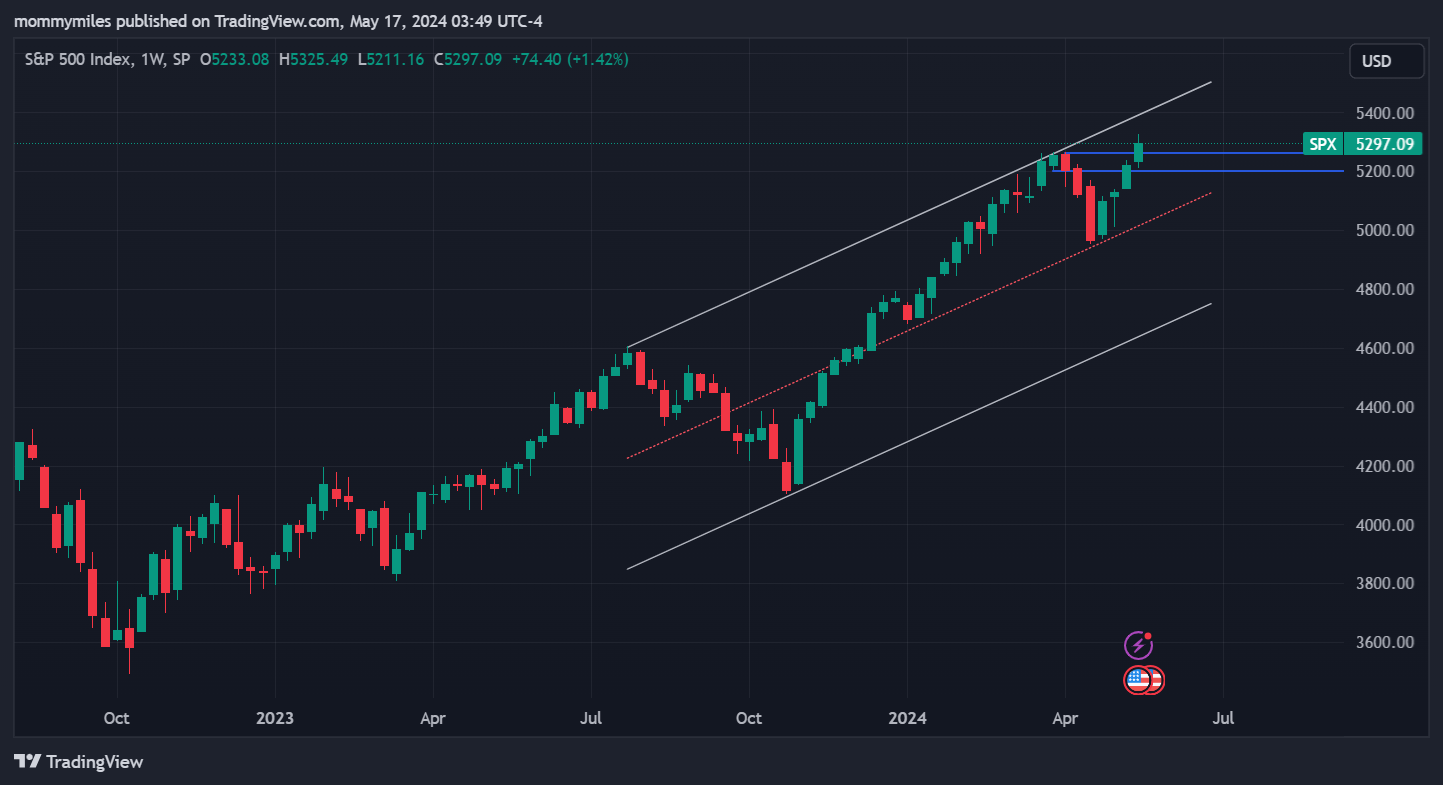
Task: Click the 3800.00 price axis label
Action: point(1385,584)
